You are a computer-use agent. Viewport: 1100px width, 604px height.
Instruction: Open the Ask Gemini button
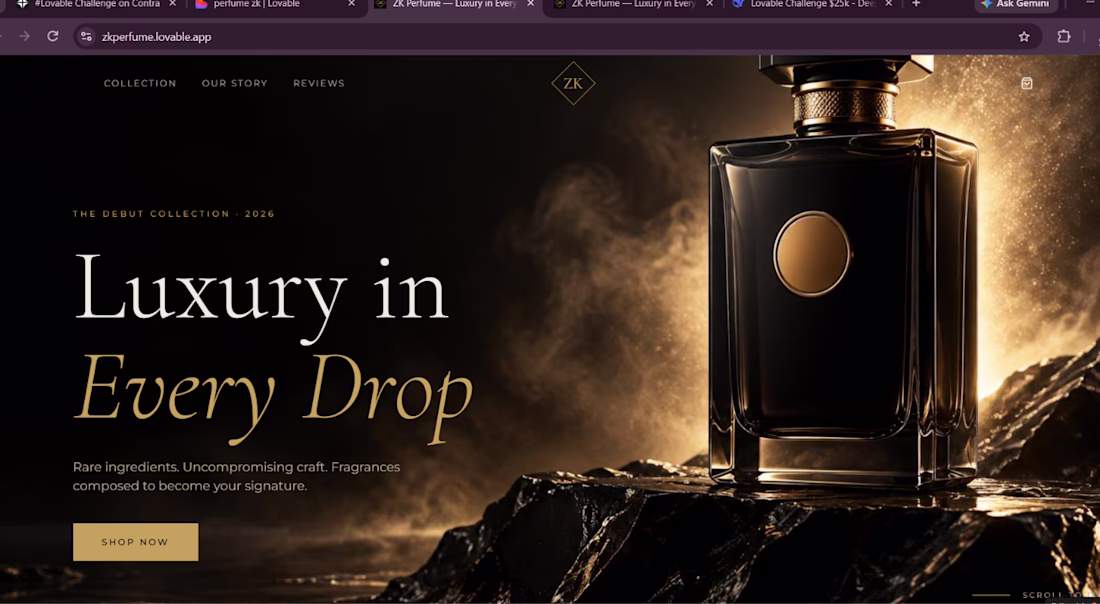1016,4
